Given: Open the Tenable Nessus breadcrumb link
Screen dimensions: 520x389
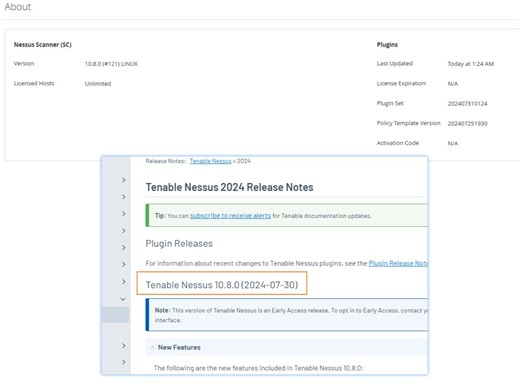Looking at the screenshot, I should pyautogui.click(x=210, y=161).
